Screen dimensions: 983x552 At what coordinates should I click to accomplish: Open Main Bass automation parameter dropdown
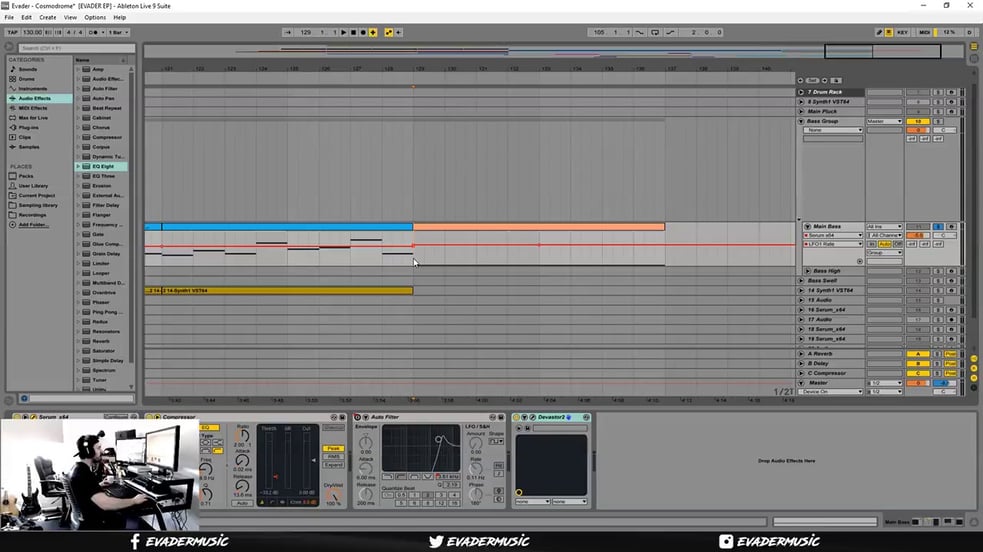coord(833,244)
